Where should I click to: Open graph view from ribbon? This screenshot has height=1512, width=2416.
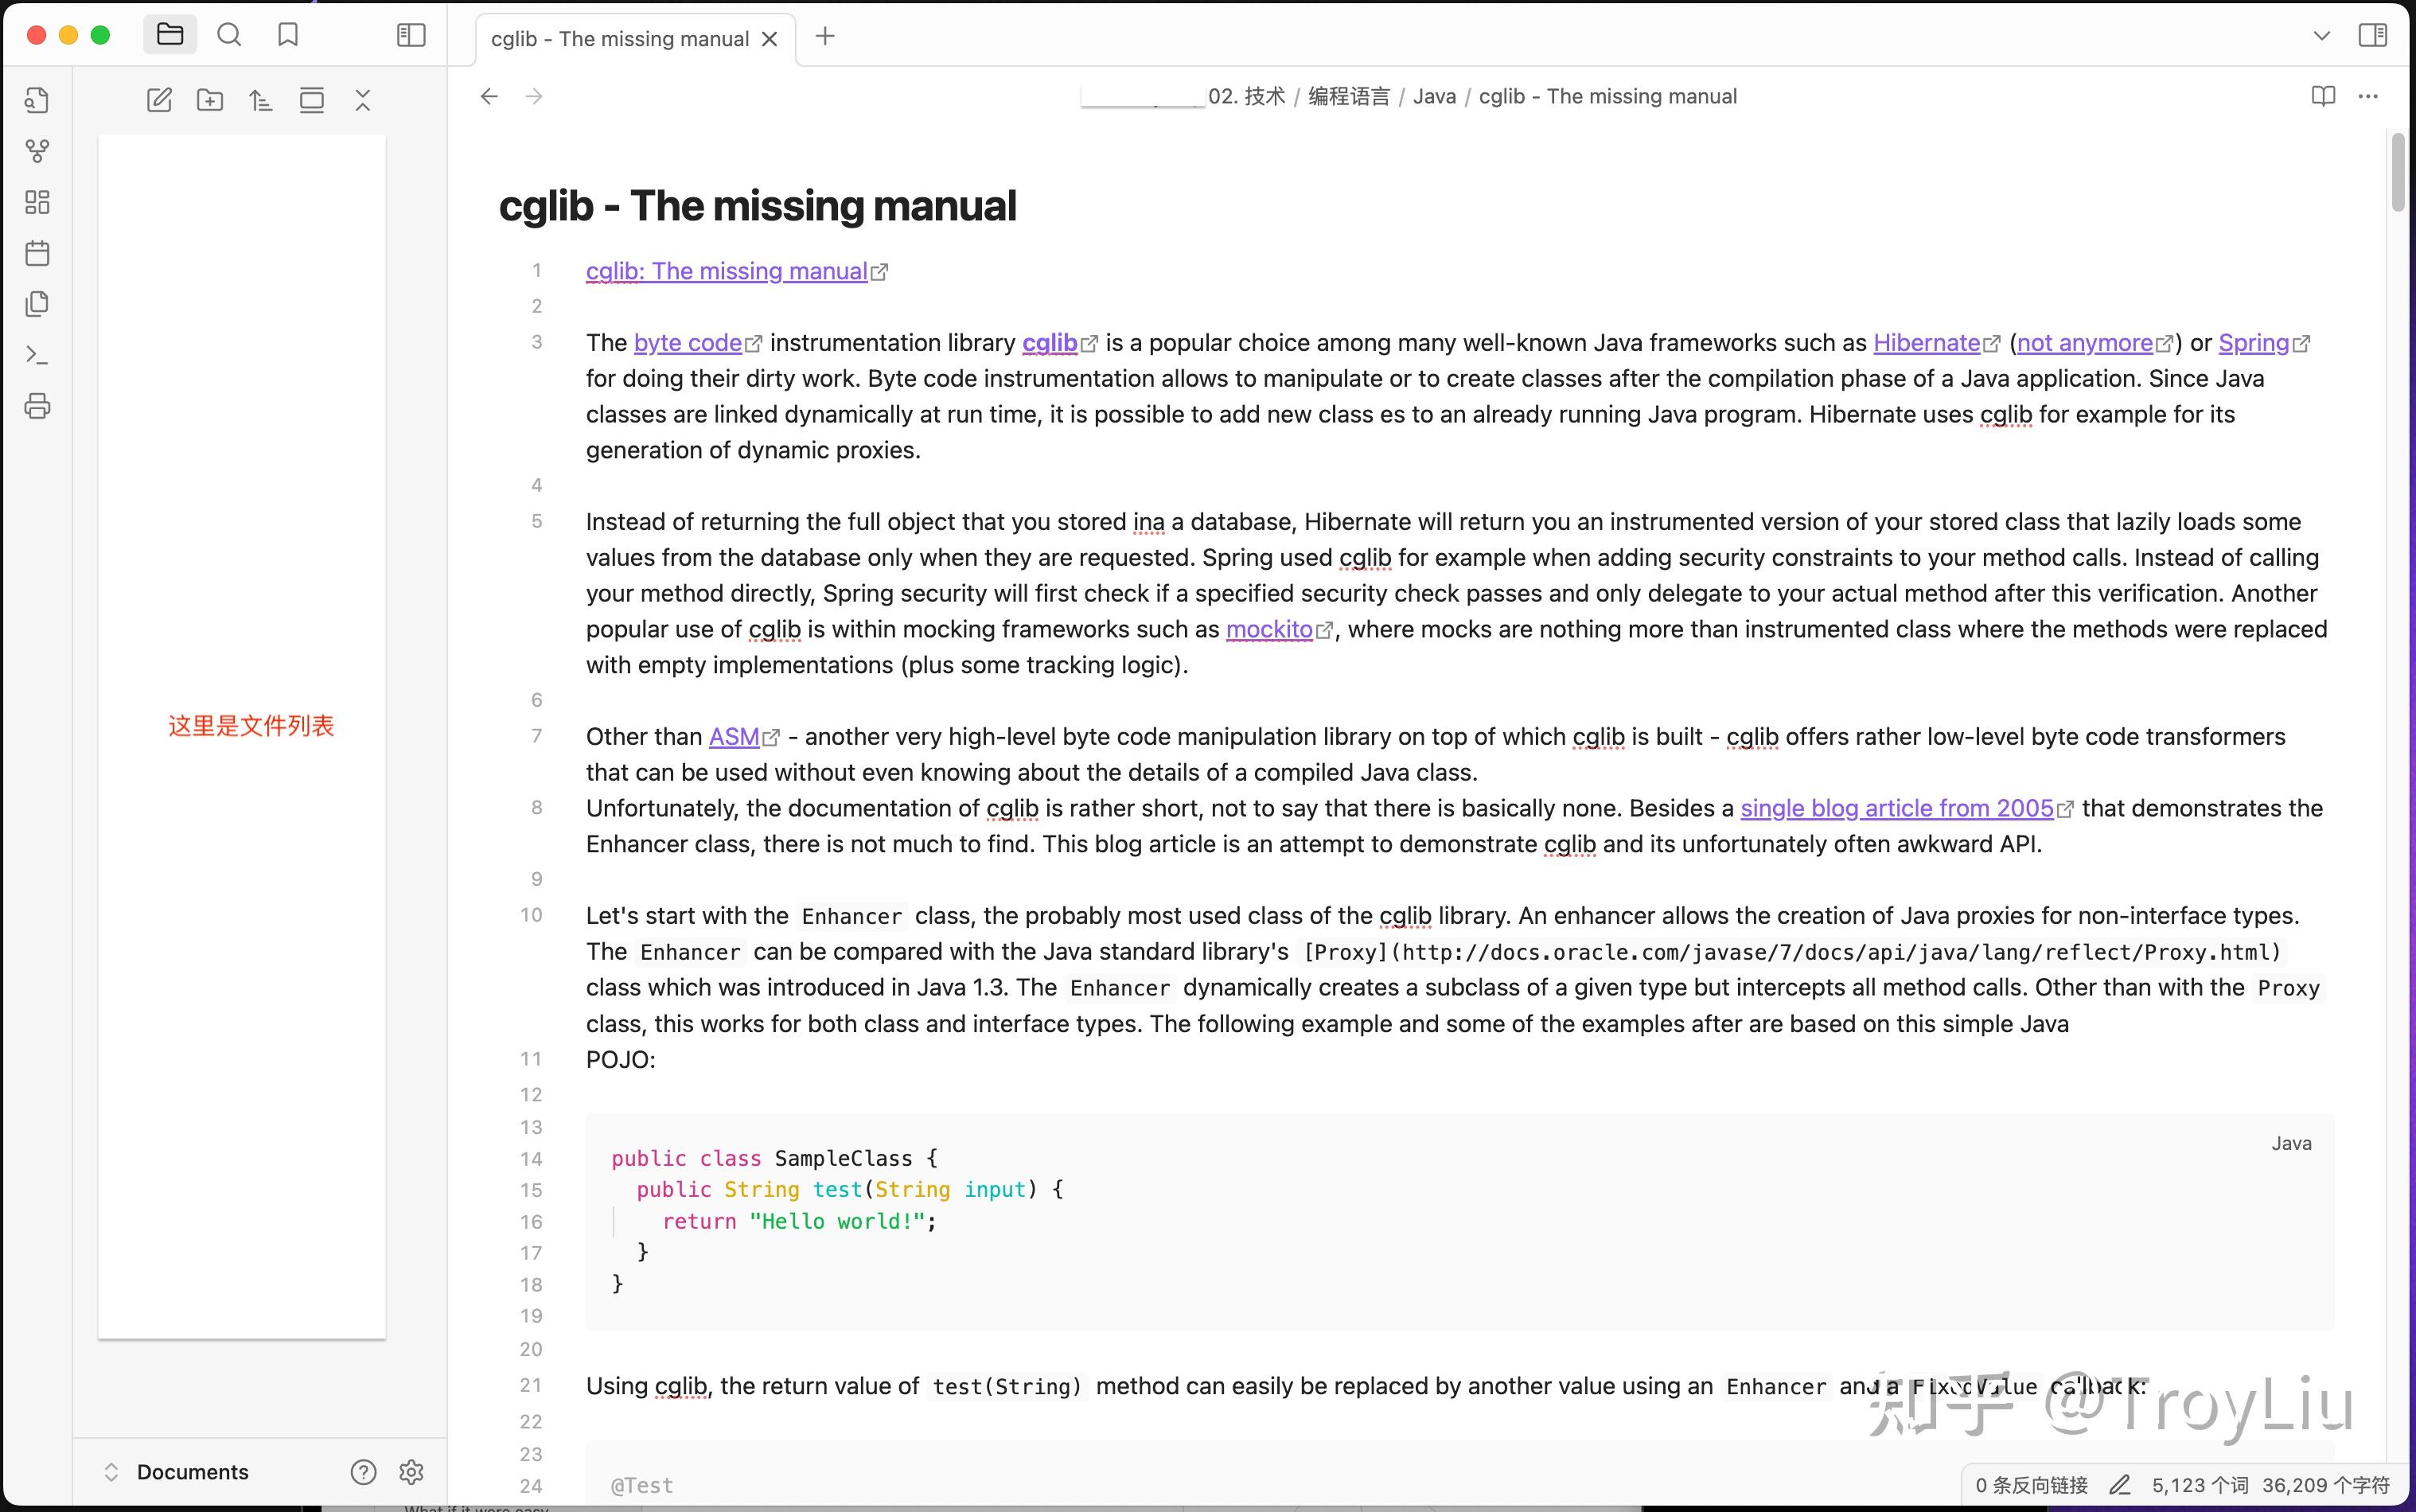(37, 151)
